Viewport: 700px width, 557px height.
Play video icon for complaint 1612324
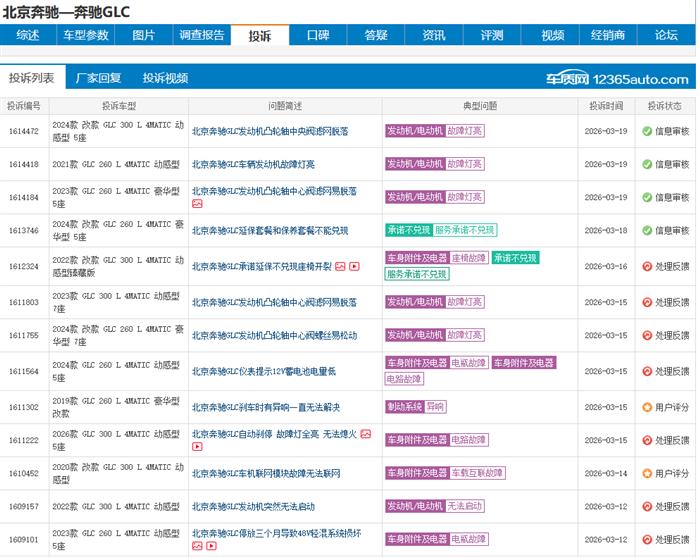[x=353, y=267]
